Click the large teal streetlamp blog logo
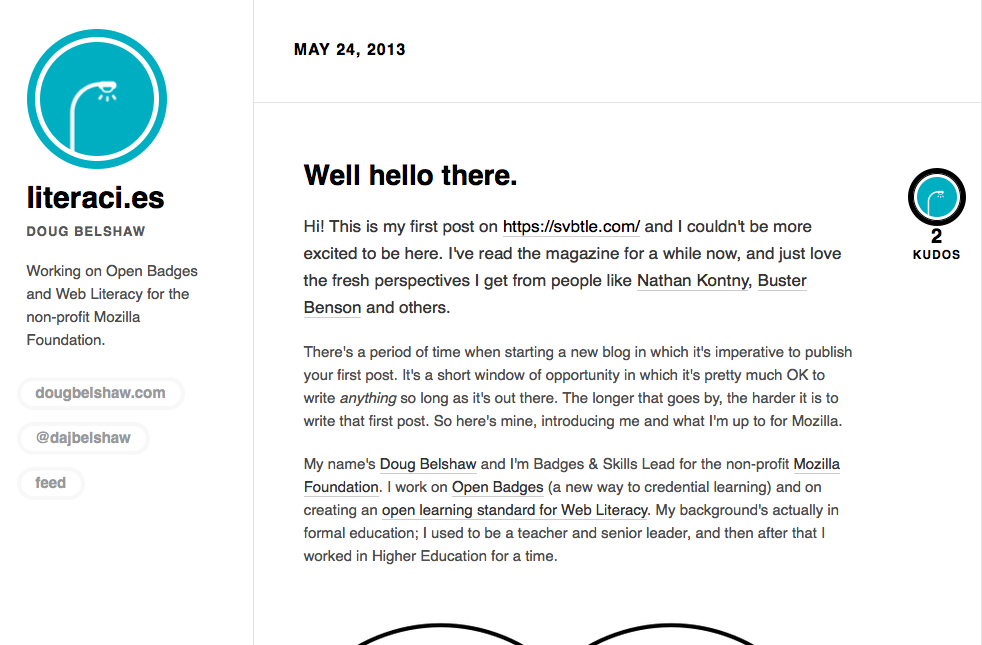The height and width of the screenshot is (645, 982). pos(97,100)
